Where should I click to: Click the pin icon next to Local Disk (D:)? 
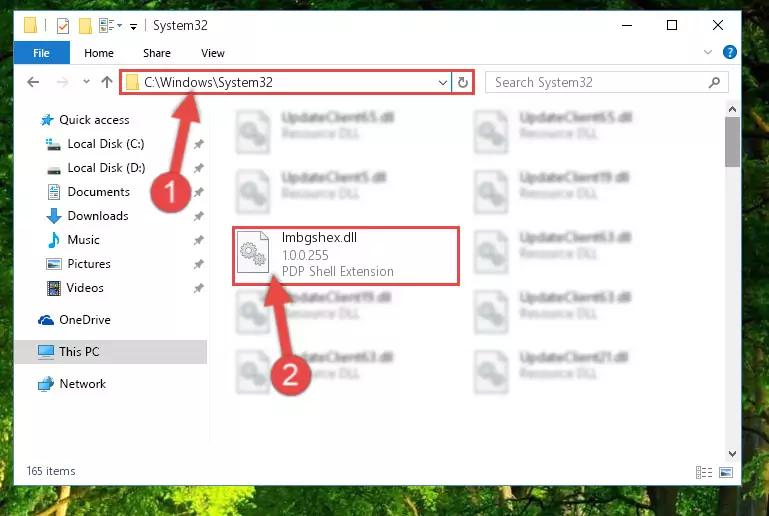[198, 168]
